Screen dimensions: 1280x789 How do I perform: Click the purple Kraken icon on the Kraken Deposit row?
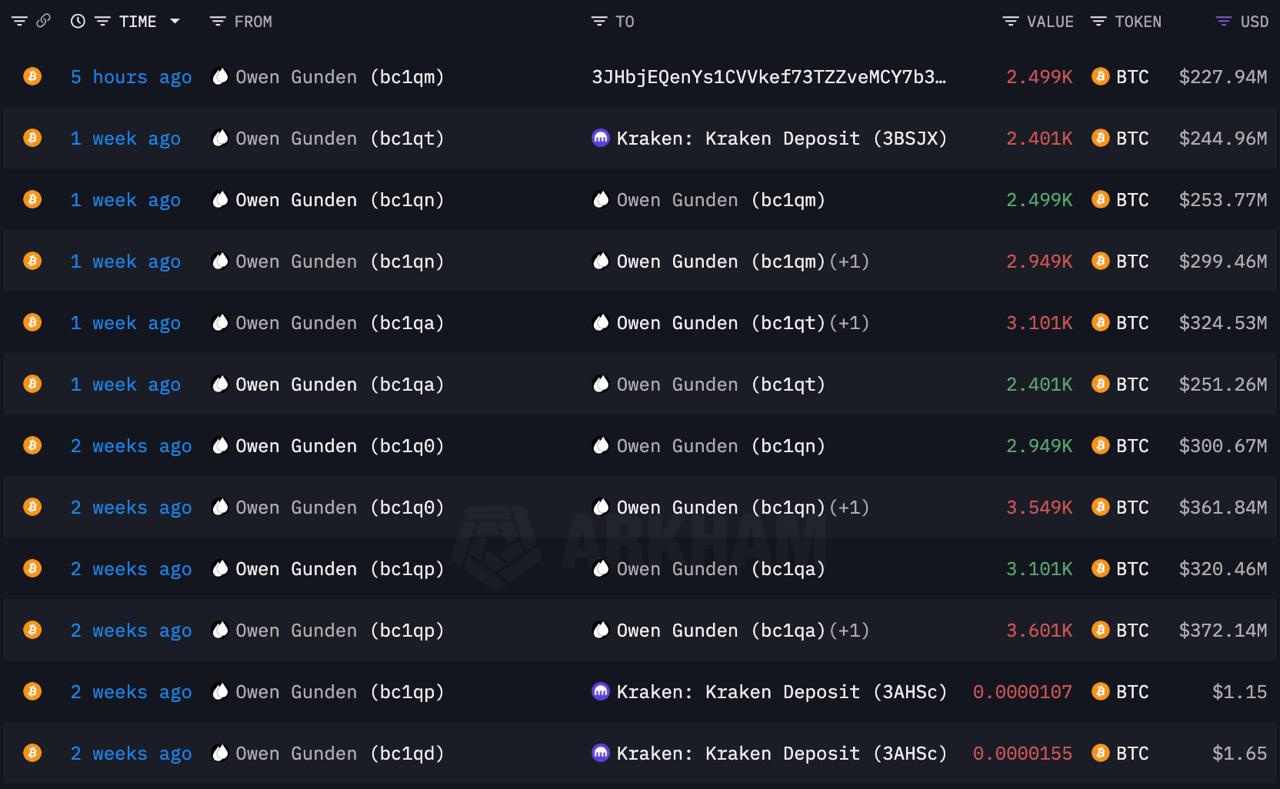(603, 138)
